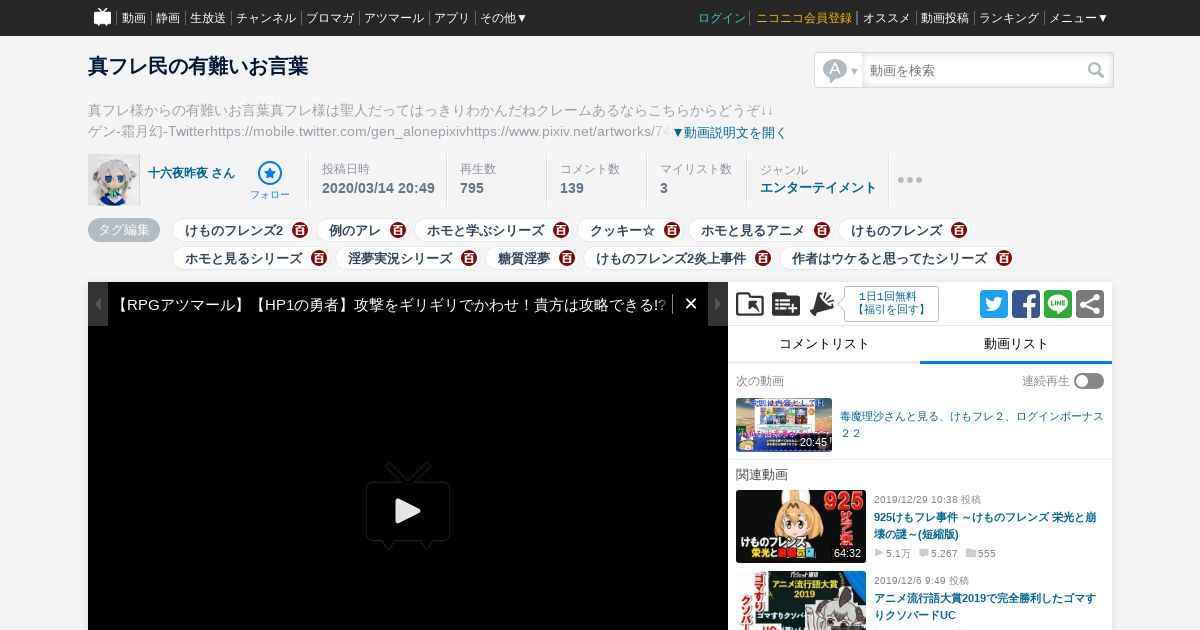Click the party popper gift icon
The width and height of the screenshot is (1200, 630).
(822, 304)
